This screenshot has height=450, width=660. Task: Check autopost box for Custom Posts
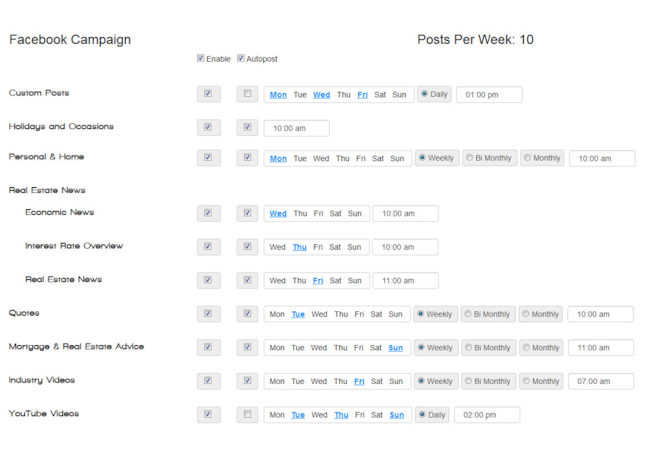(248, 93)
